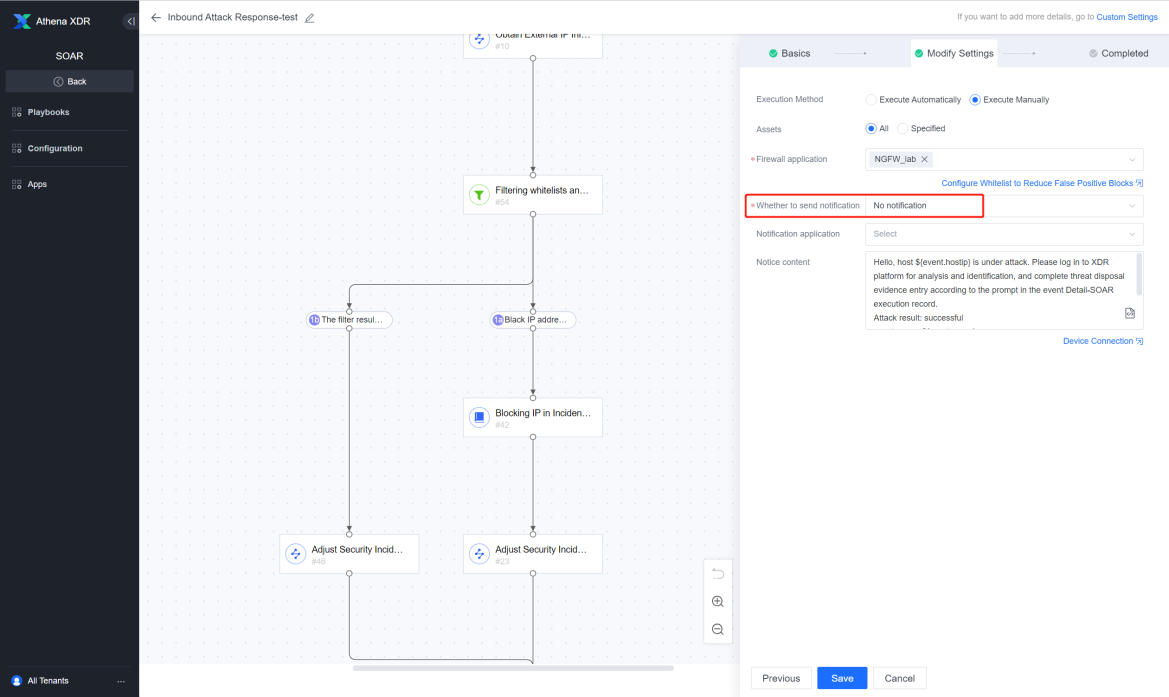Save the playbook settings
This screenshot has height=697, width=1169.
(842, 678)
